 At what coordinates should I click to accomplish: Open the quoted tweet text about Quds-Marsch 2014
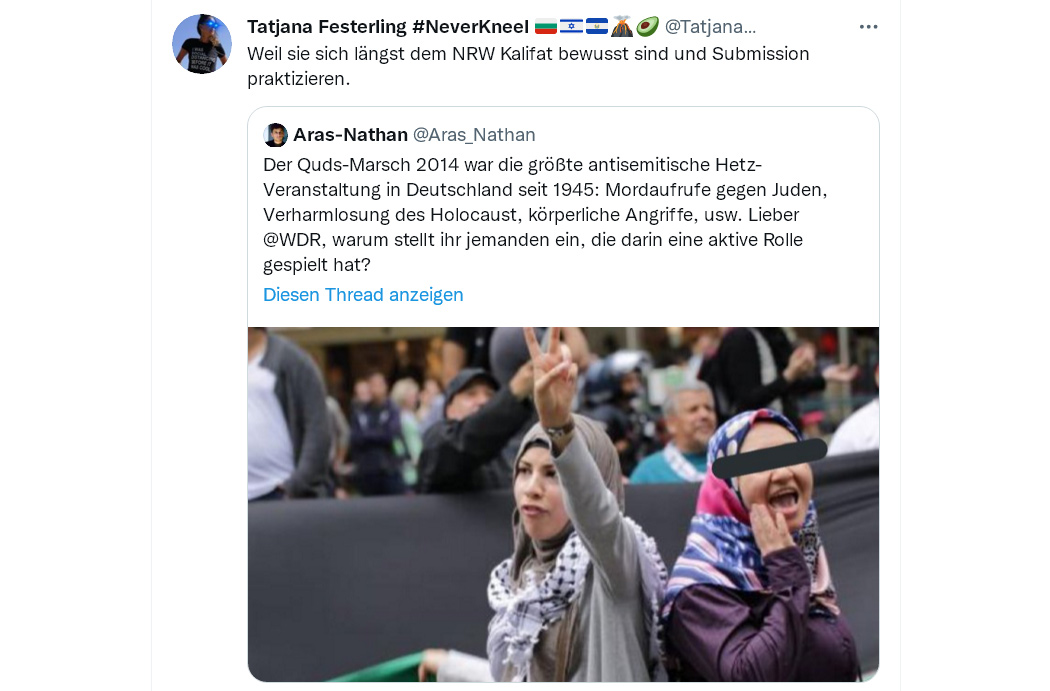click(x=545, y=214)
